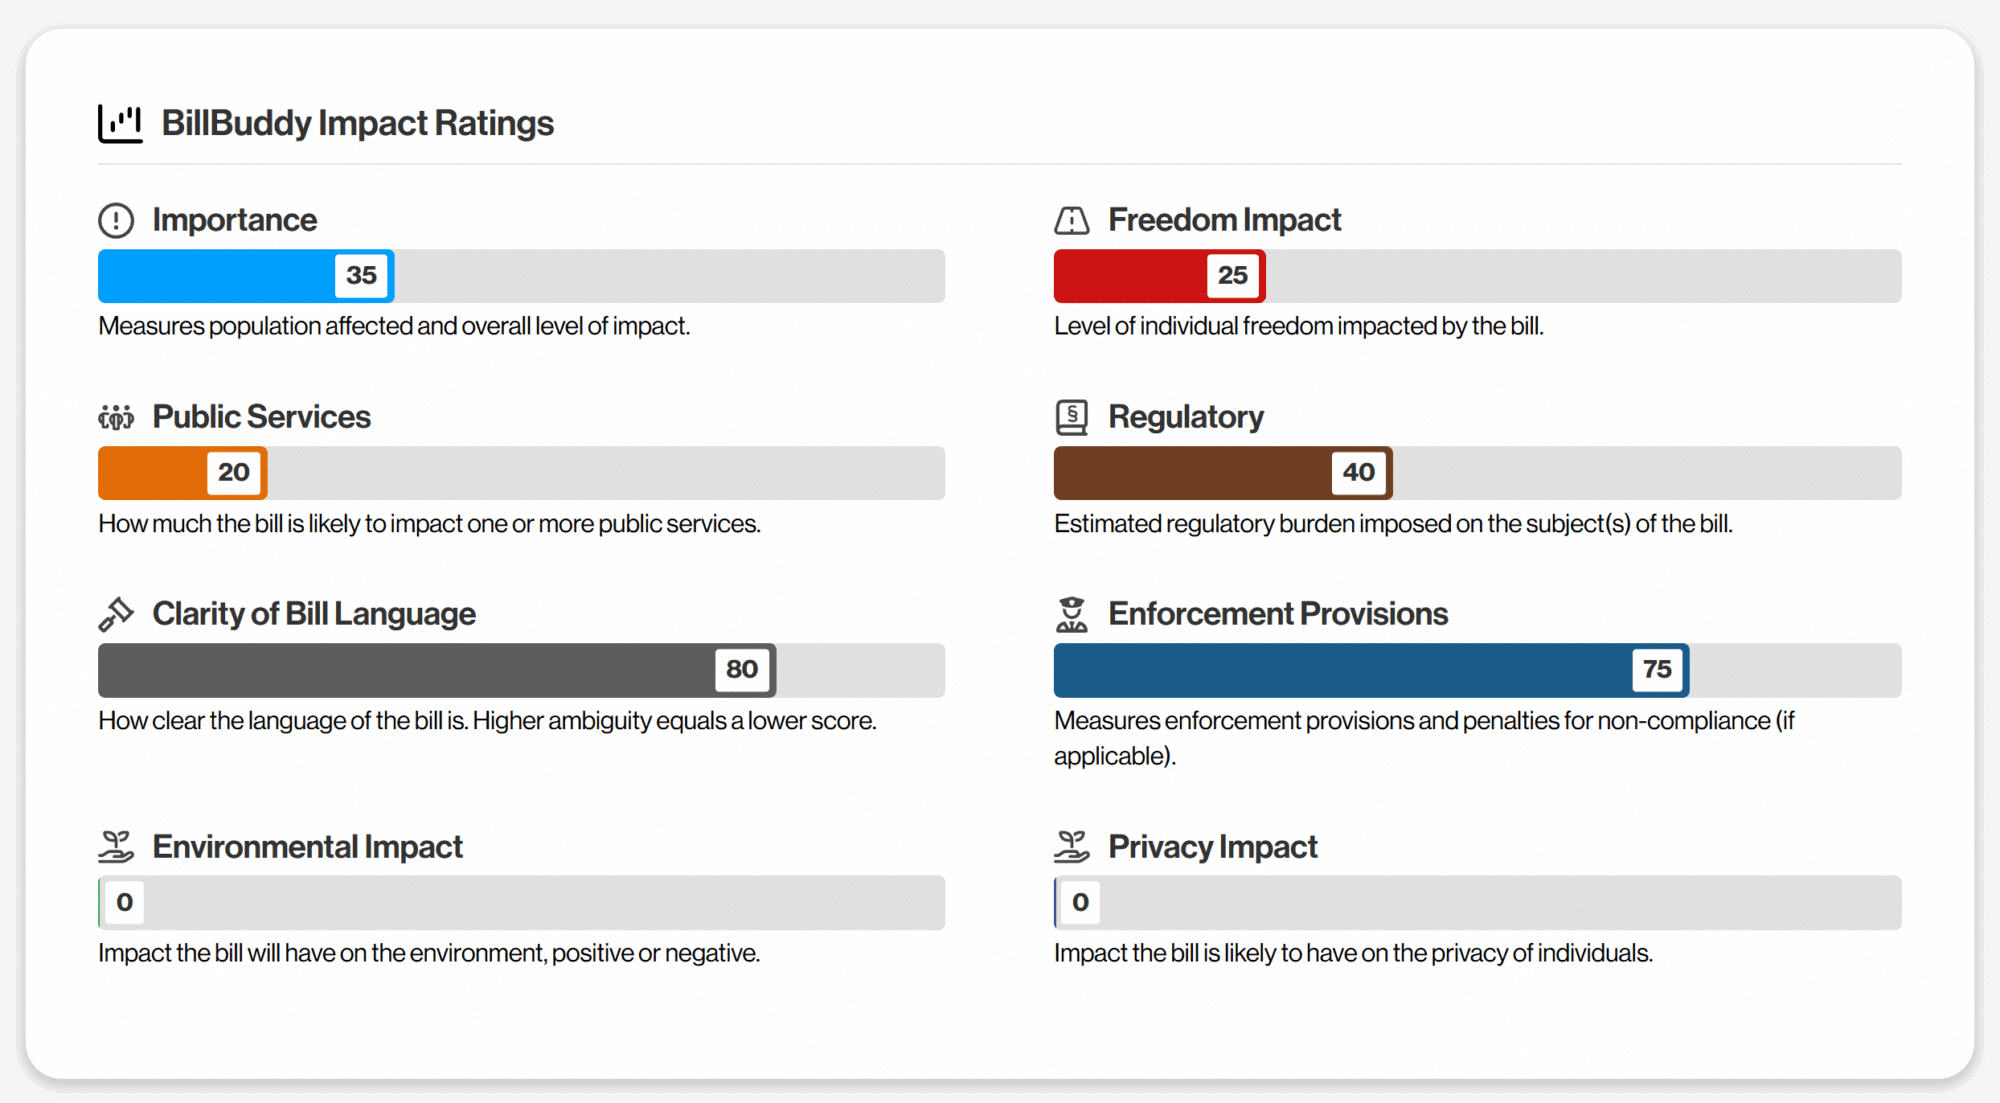
Task: Click the BillBuddy chart icon in header
Action: (x=120, y=124)
